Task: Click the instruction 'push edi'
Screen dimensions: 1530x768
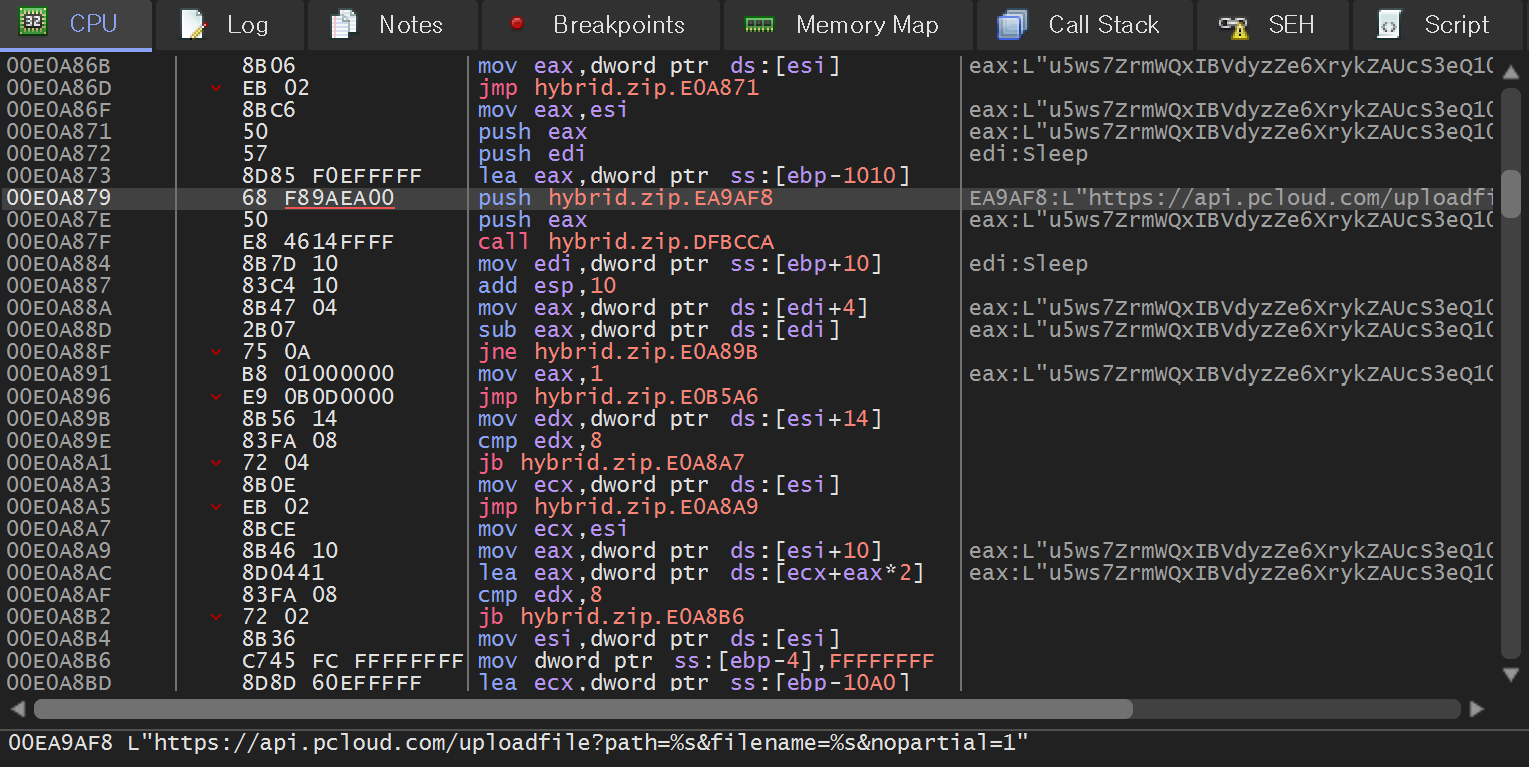Action: (x=533, y=154)
